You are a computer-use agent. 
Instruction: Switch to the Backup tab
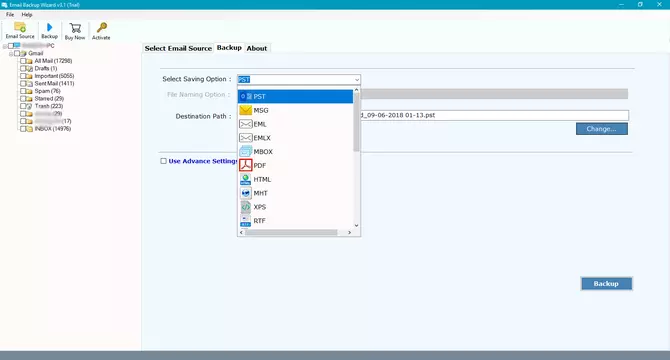coord(229,47)
